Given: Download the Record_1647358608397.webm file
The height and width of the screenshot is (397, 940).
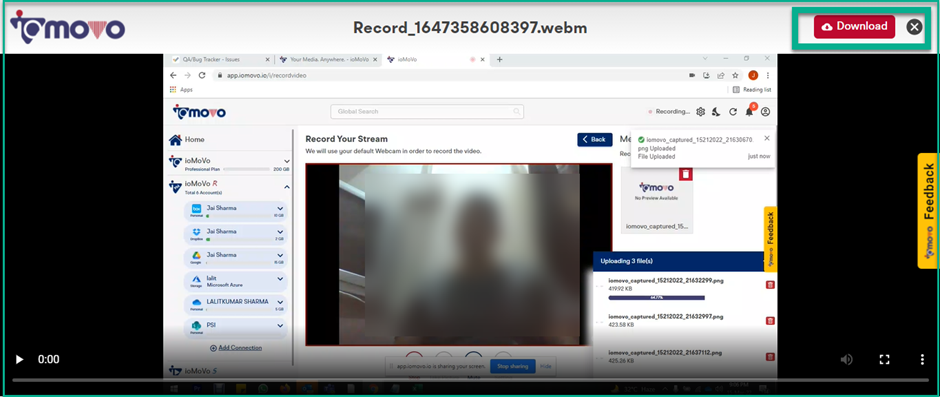Looking at the screenshot, I should click(854, 26).
